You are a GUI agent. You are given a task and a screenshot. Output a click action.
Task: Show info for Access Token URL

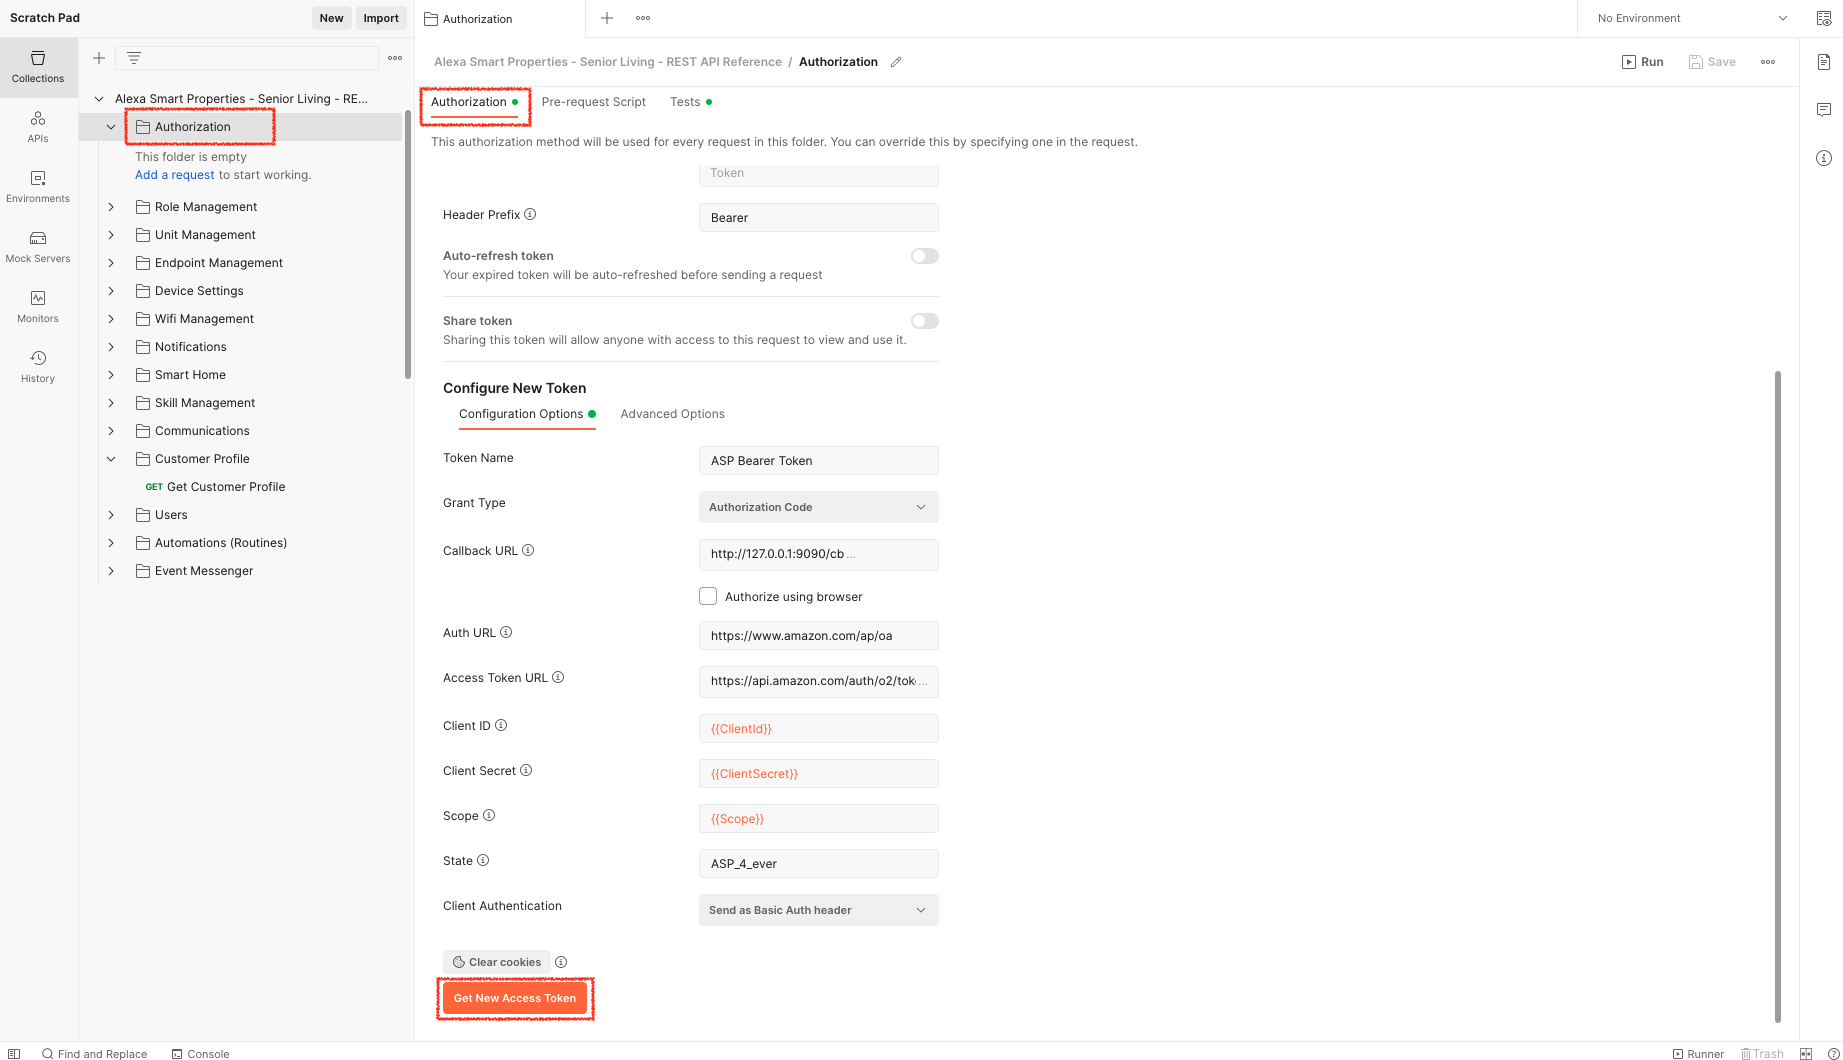click(x=558, y=677)
